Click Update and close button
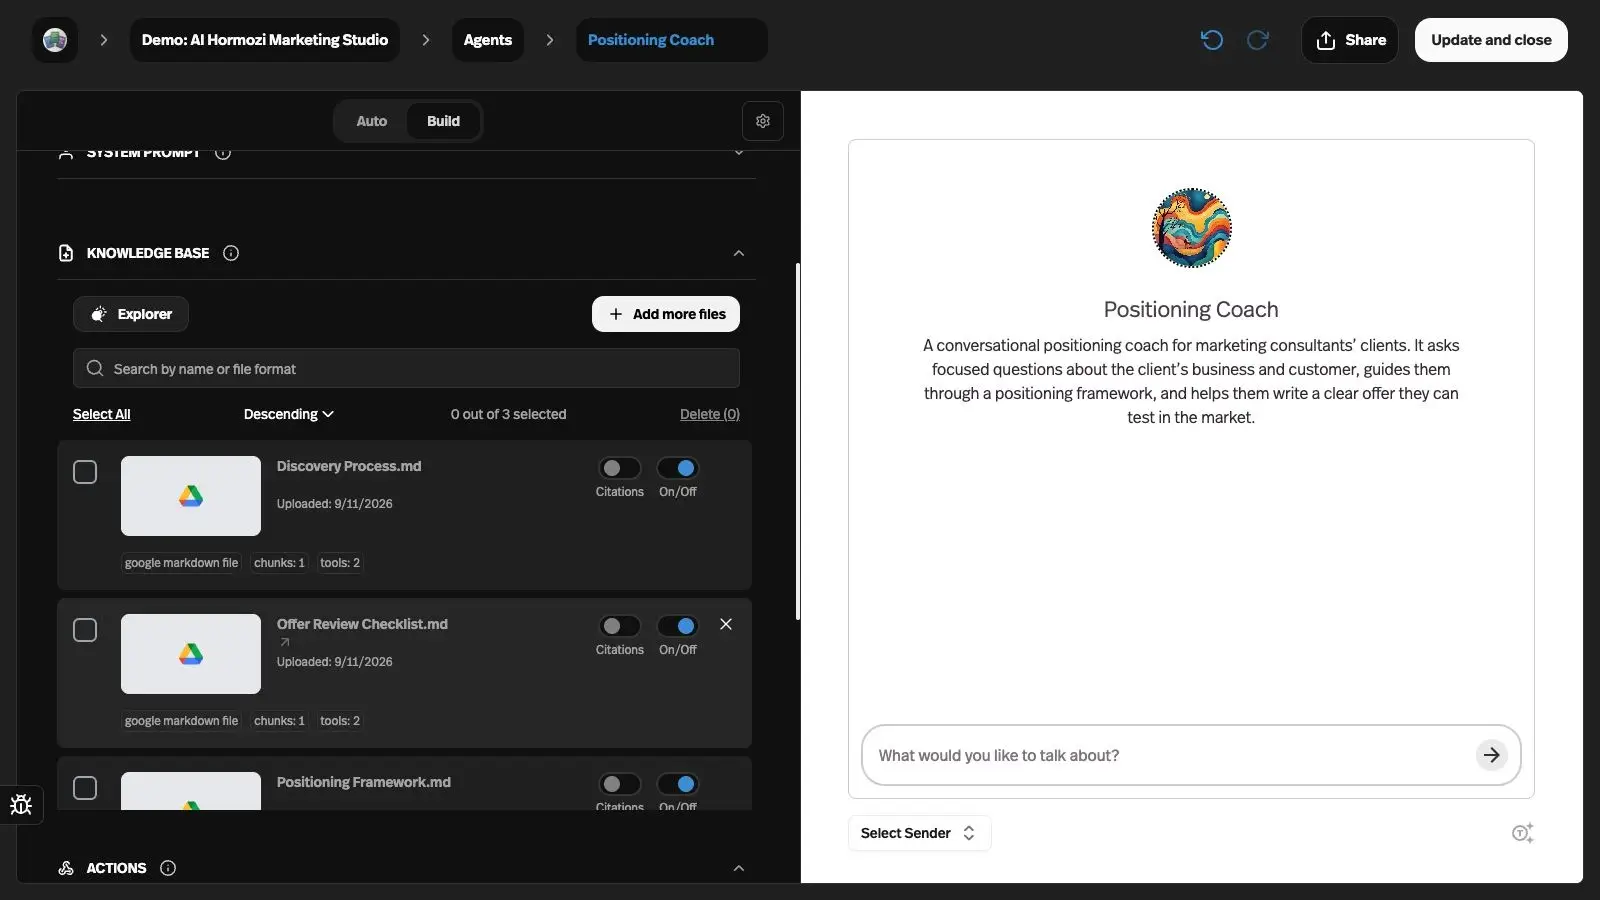Image resolution: width=1600 pixels, height=900 pixels. pos(1491,40)
